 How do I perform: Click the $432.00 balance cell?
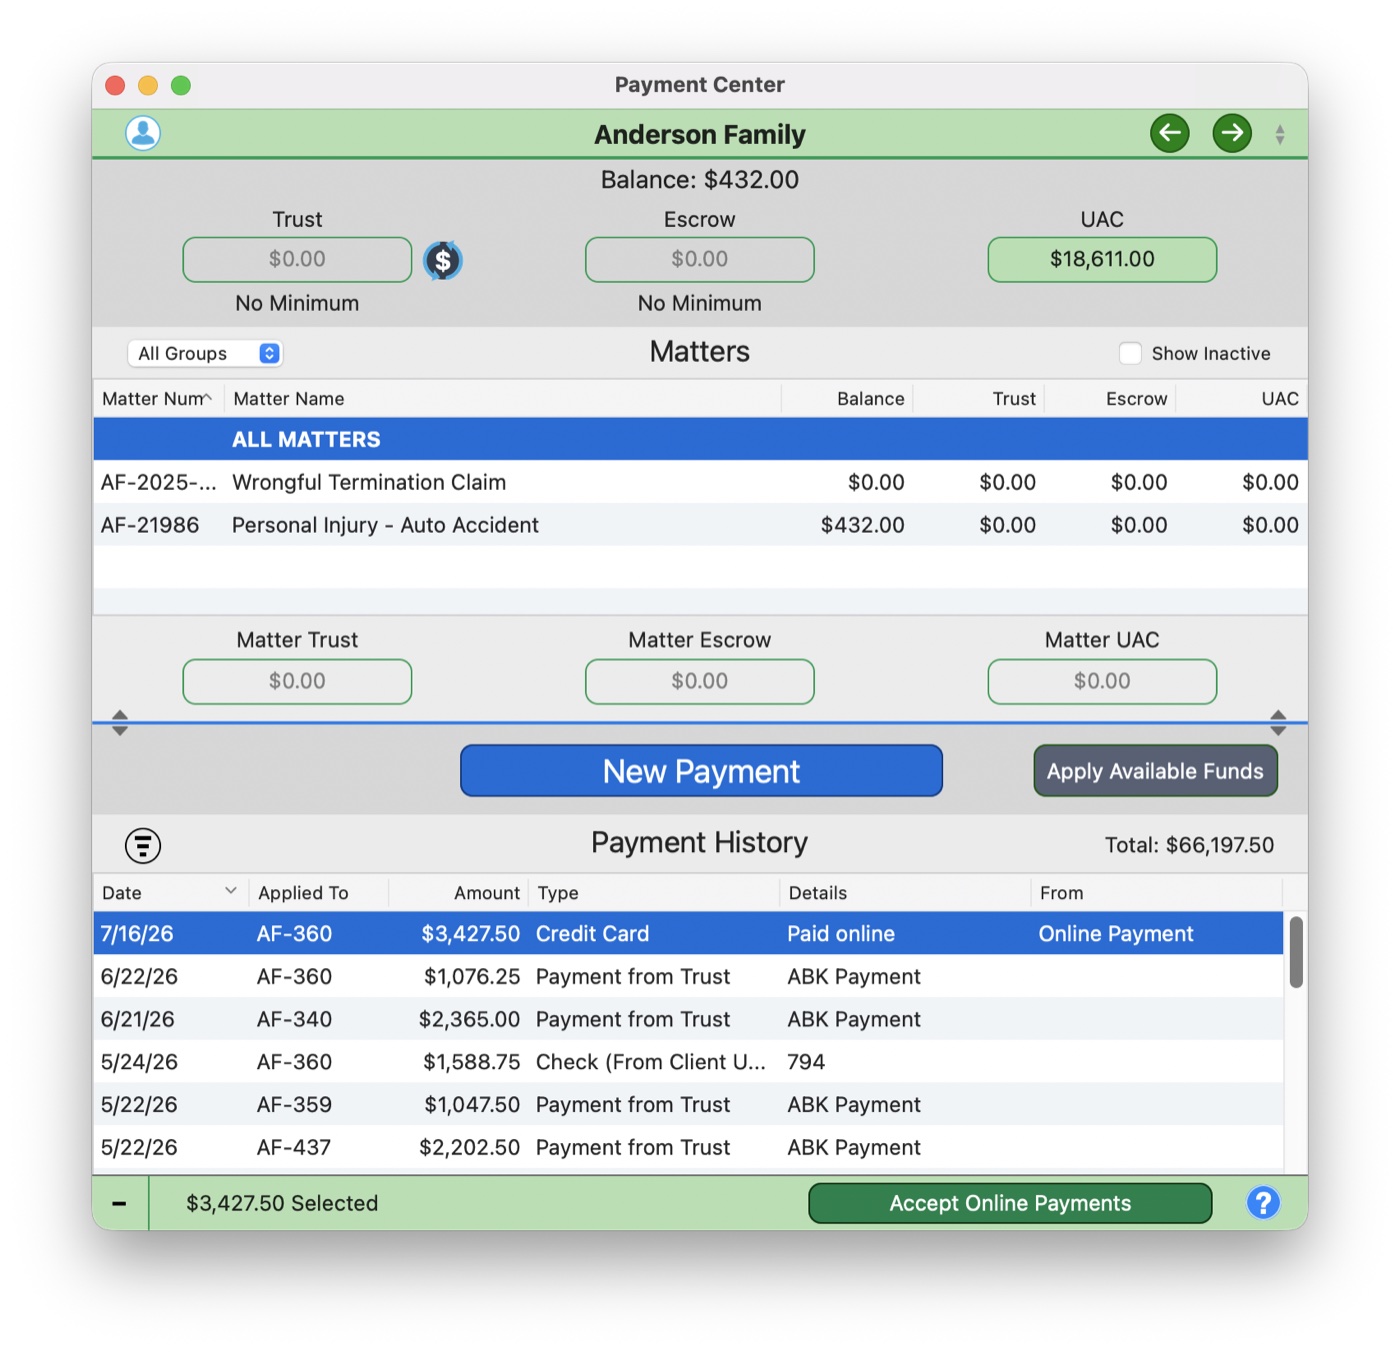862,525
